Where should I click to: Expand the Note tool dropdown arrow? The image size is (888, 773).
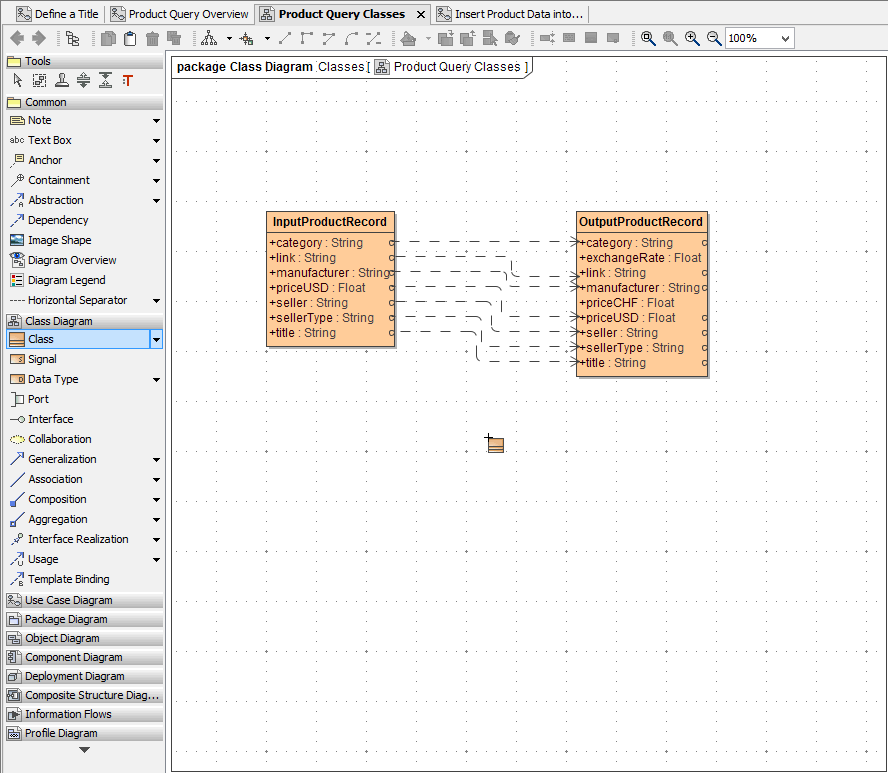pyautogui.click(x=156, y=121)
